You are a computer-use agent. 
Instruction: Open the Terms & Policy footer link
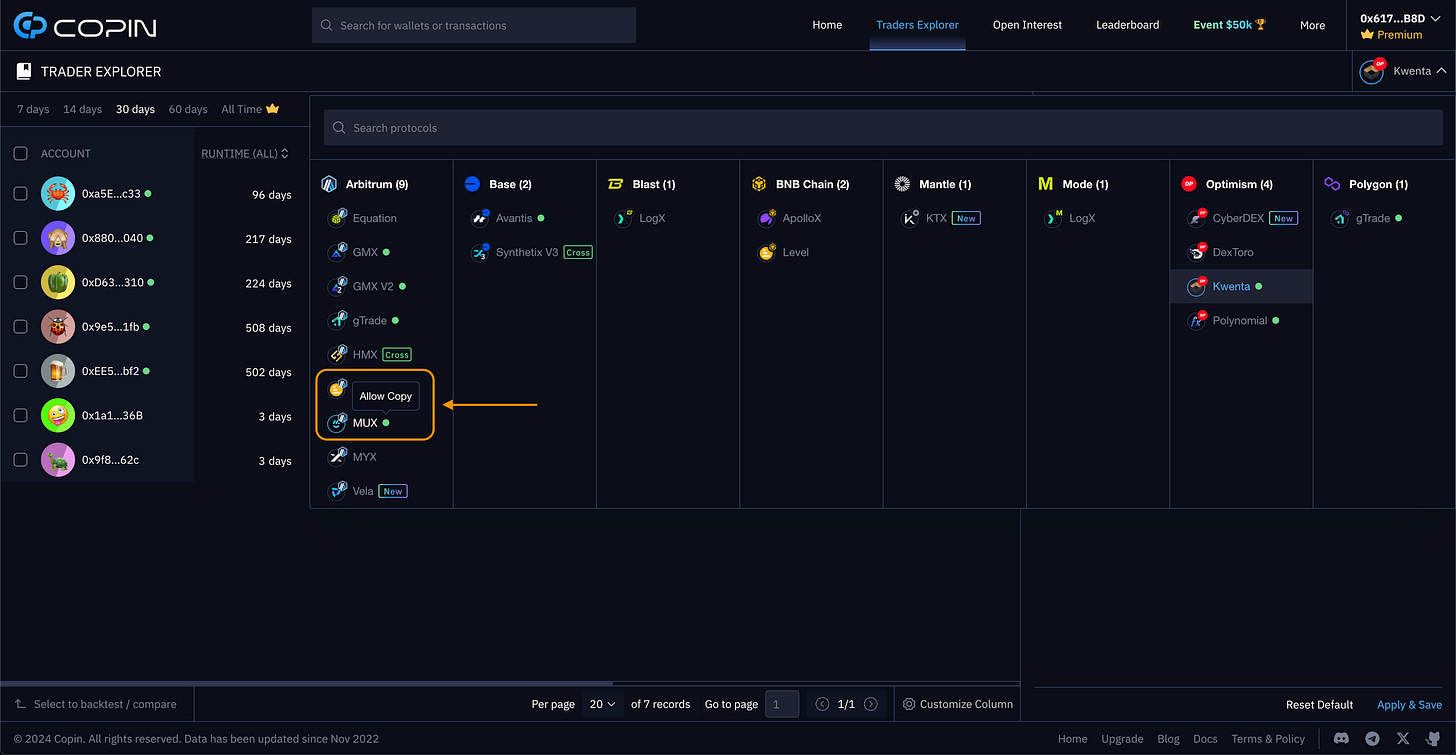tap(1268, 739)
